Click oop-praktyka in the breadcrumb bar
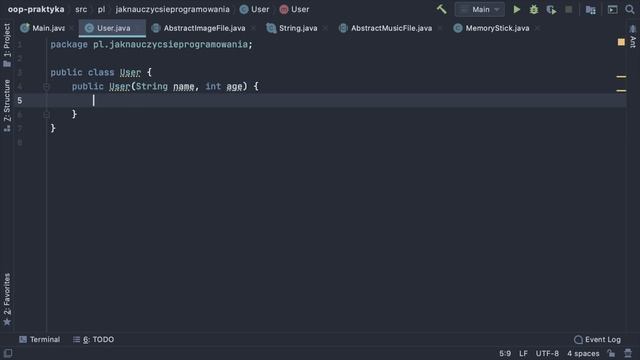Image resolution: width=640 pixels, height=360 pixels. pos(36,9)
